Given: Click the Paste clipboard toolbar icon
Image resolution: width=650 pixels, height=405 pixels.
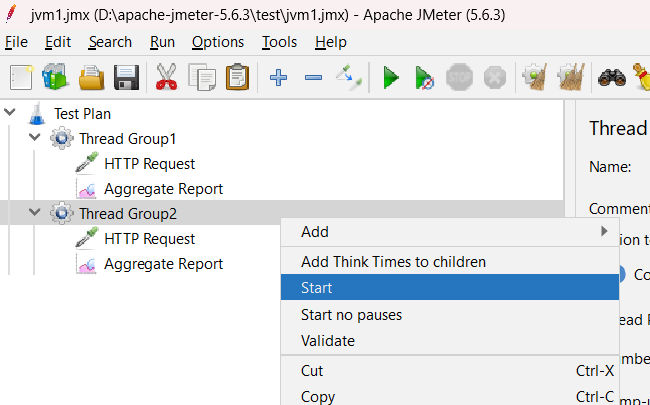Looking at the screenshot, I should click(238, 77).
